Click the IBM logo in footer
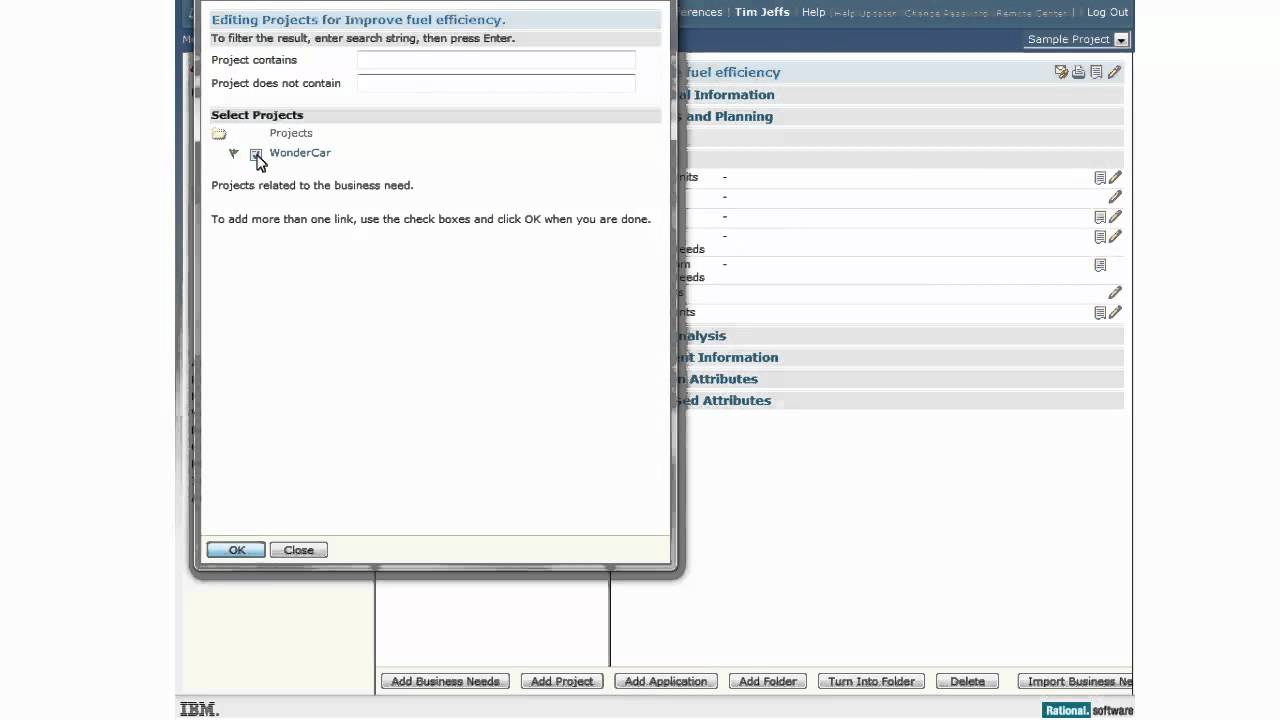1280x720 pixels. coord(199,710)
